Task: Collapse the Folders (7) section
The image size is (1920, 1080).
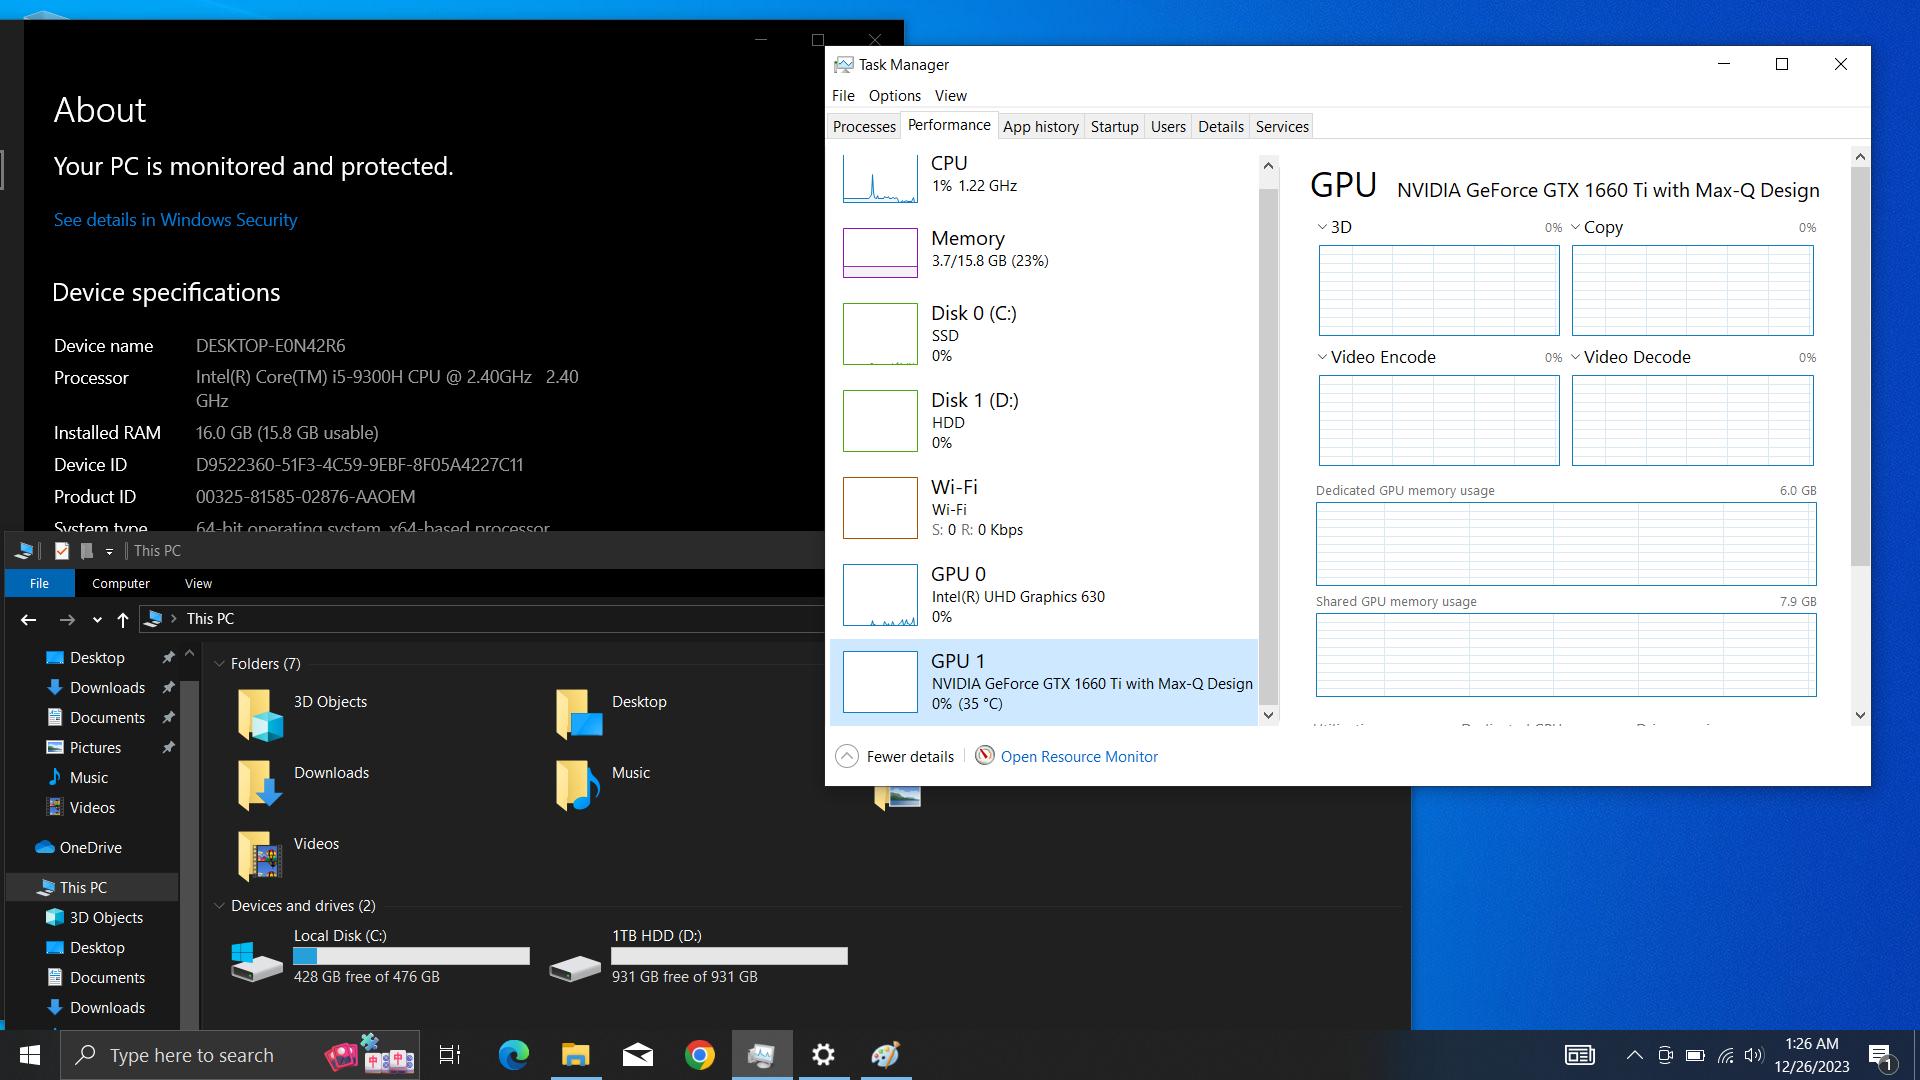Action: point(219,664)
